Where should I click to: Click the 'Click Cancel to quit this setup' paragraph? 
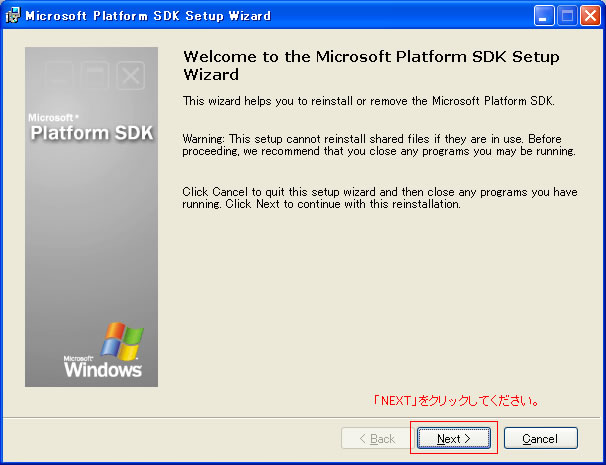[380, 198]
